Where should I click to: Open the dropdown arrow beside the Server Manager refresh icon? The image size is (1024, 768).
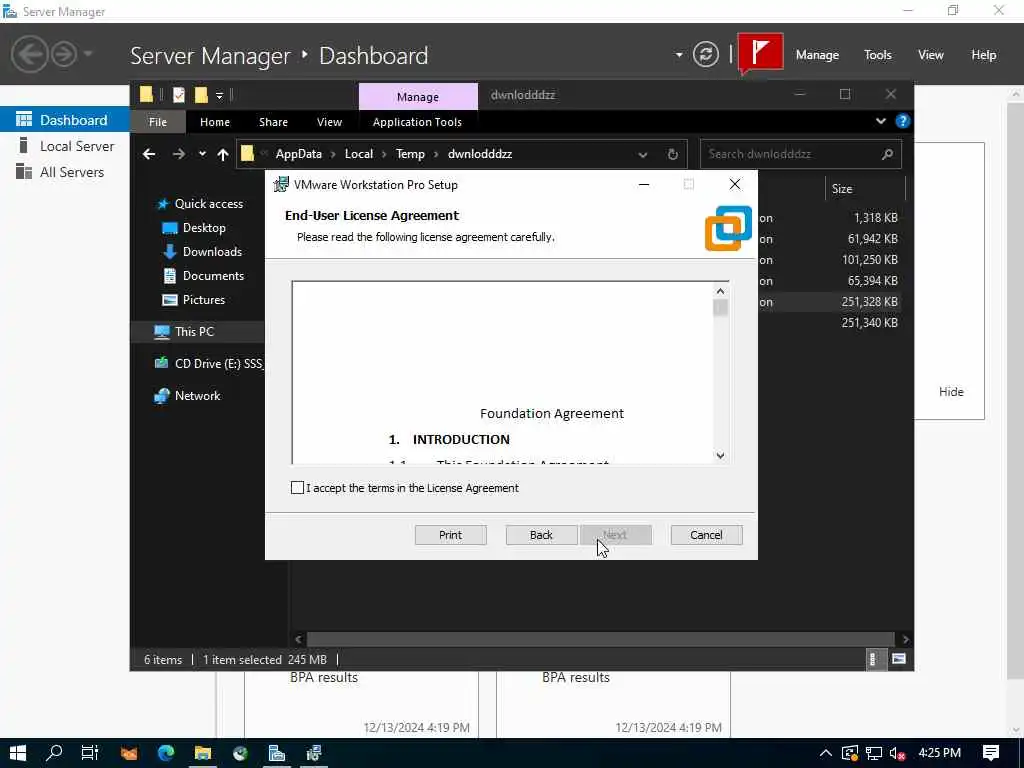(x=679, y=55)
